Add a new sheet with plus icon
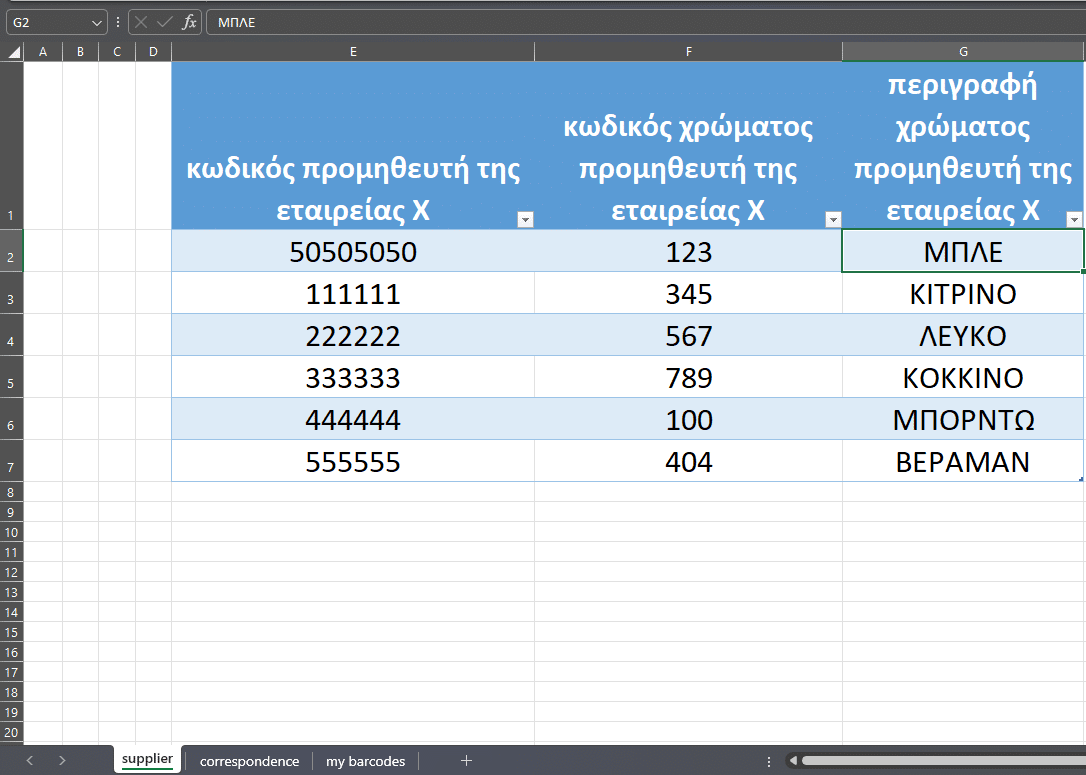The image size is (1086, 775). point(465,761)
